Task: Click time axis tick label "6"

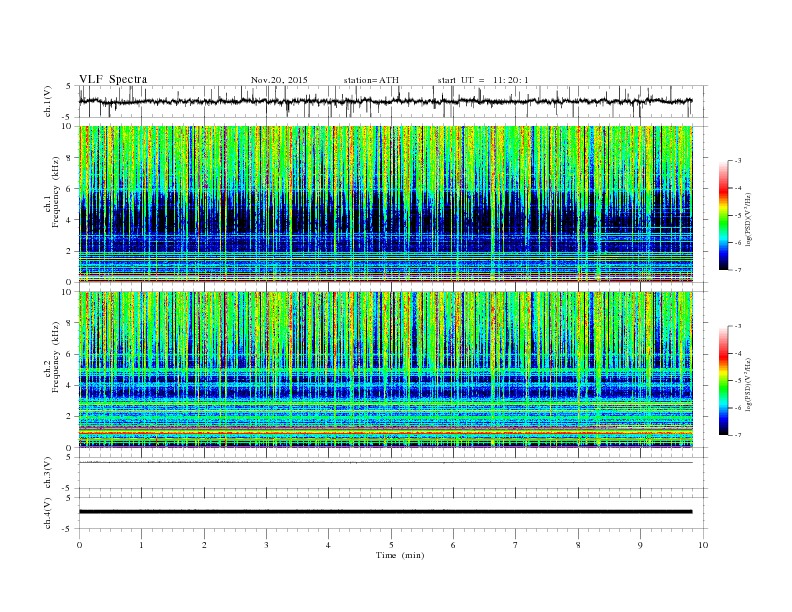Action: [453, 545]
